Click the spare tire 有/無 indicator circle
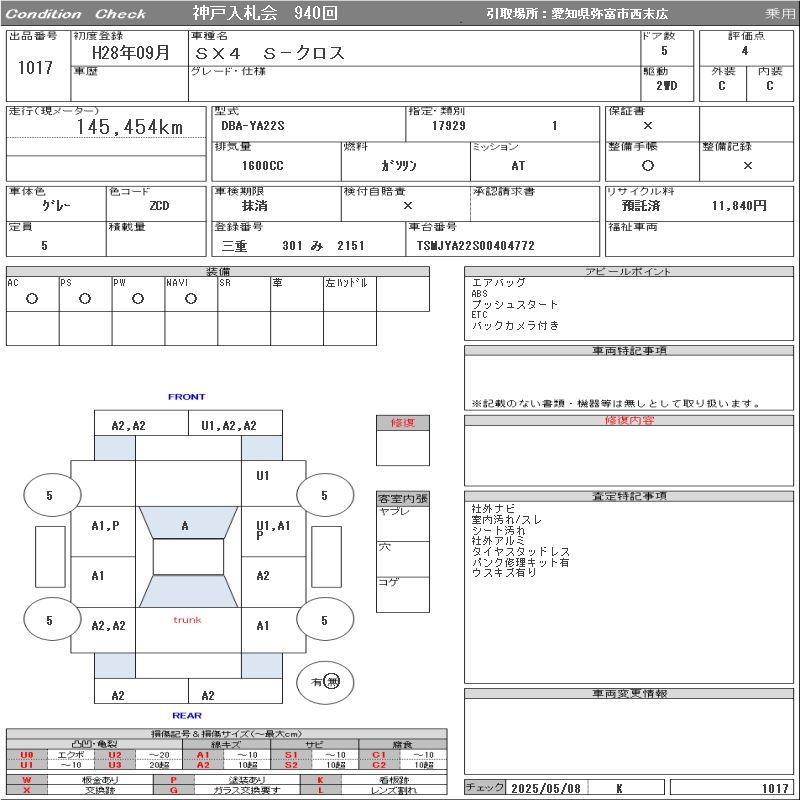 click(325, 681)
